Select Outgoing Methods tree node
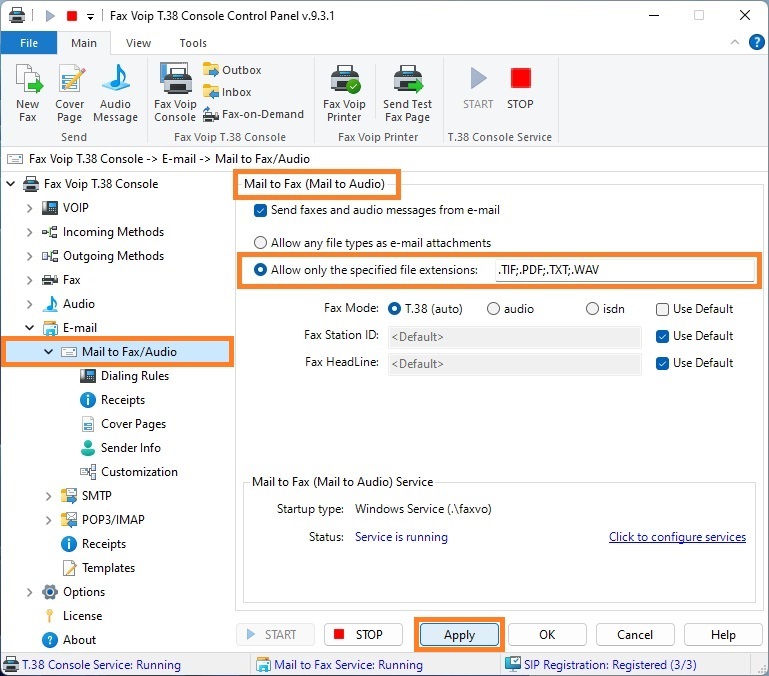The height and width of the screenshot is (676, 769). 113,256
